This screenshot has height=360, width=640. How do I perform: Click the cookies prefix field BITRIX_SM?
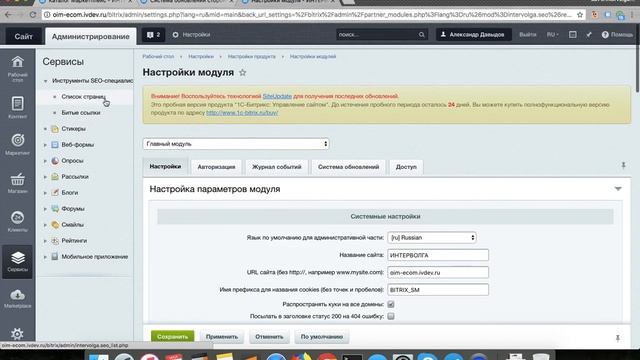point(438,290)
